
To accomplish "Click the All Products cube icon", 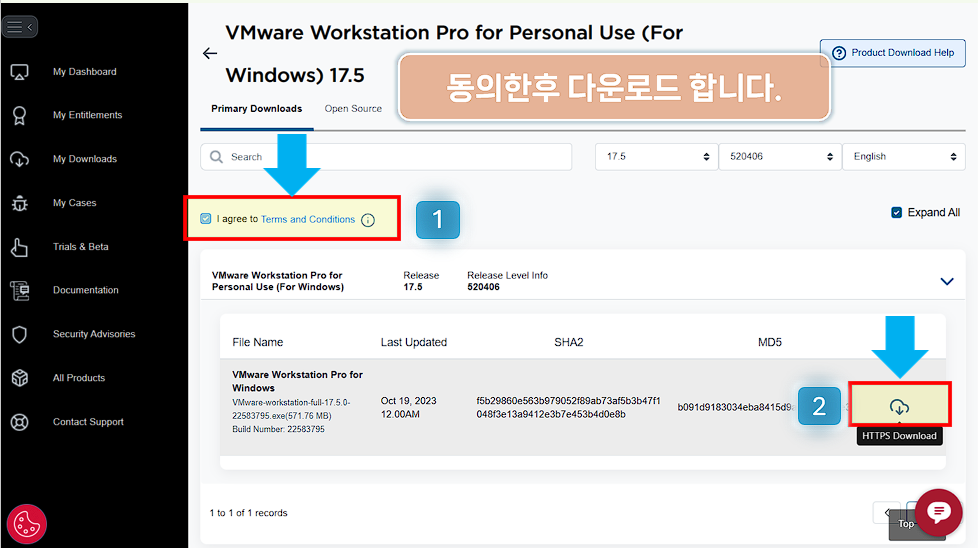I will click(x=19, y=378).
